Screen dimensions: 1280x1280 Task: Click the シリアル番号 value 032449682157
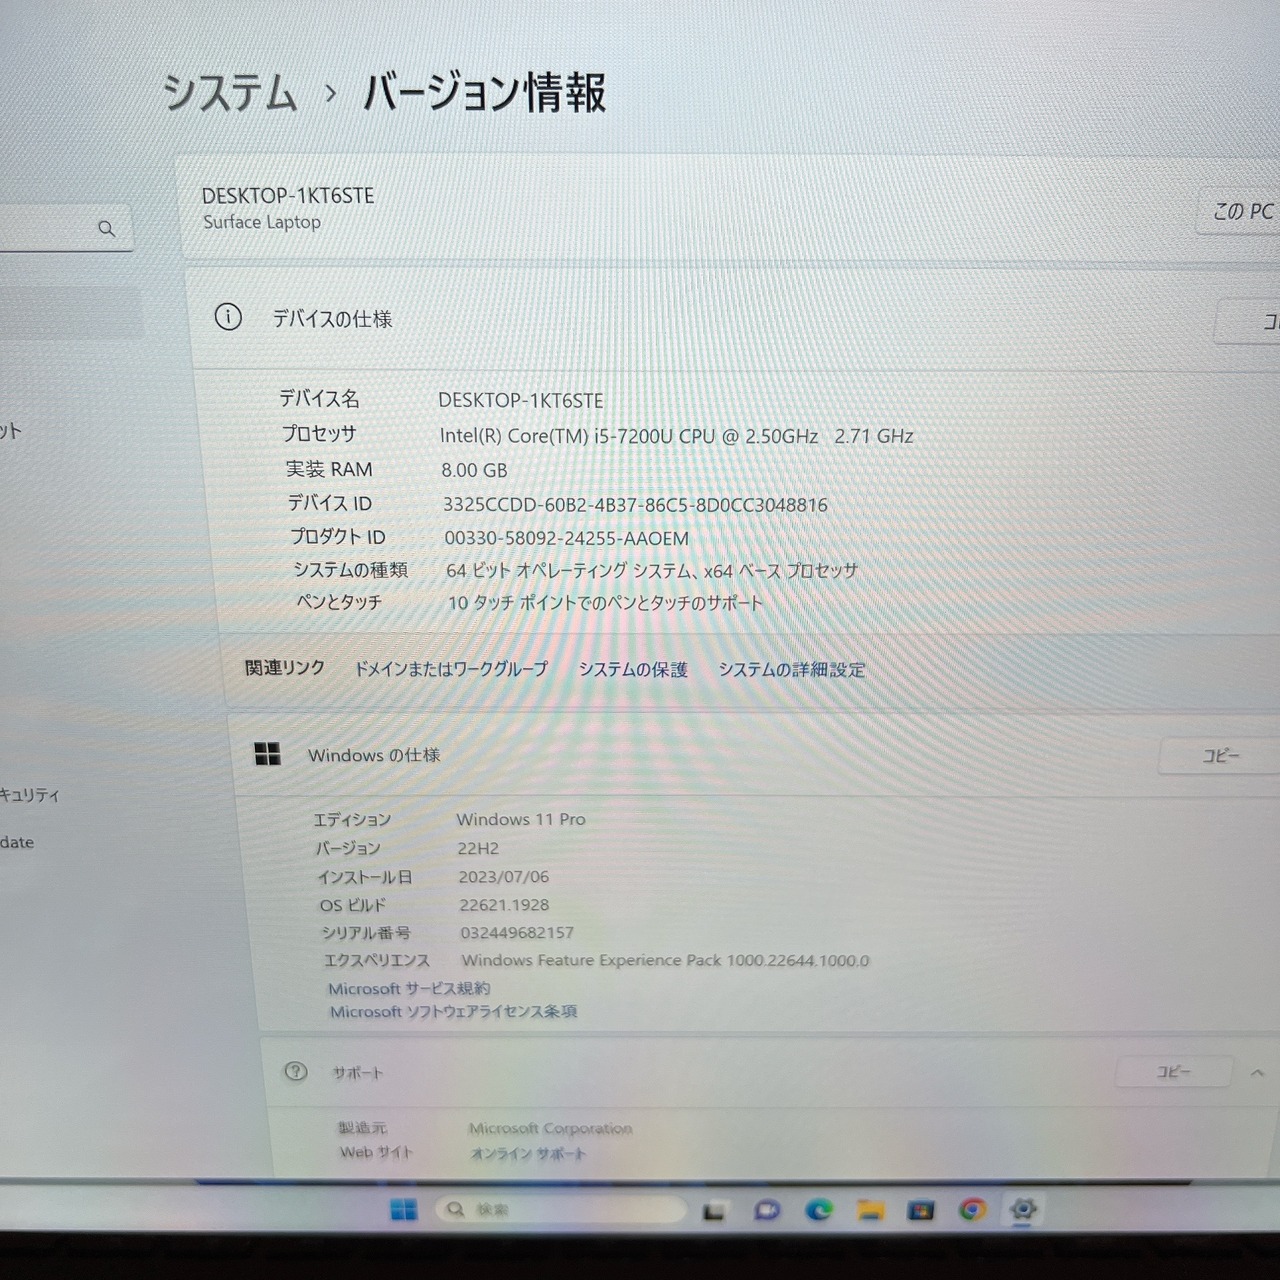click(517, 933)
